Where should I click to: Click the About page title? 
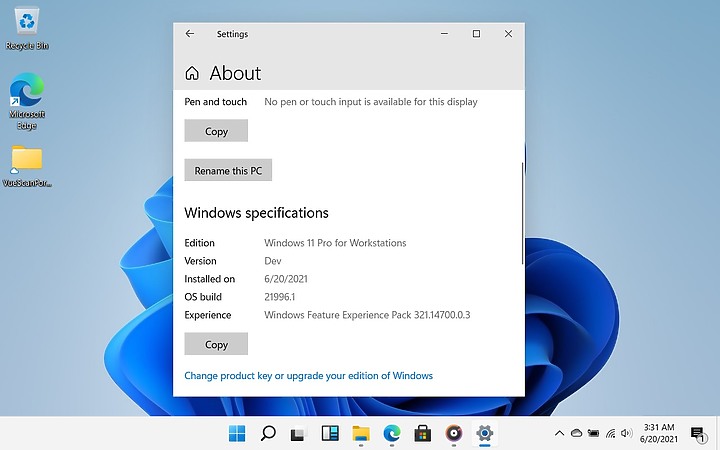[235, 73]
